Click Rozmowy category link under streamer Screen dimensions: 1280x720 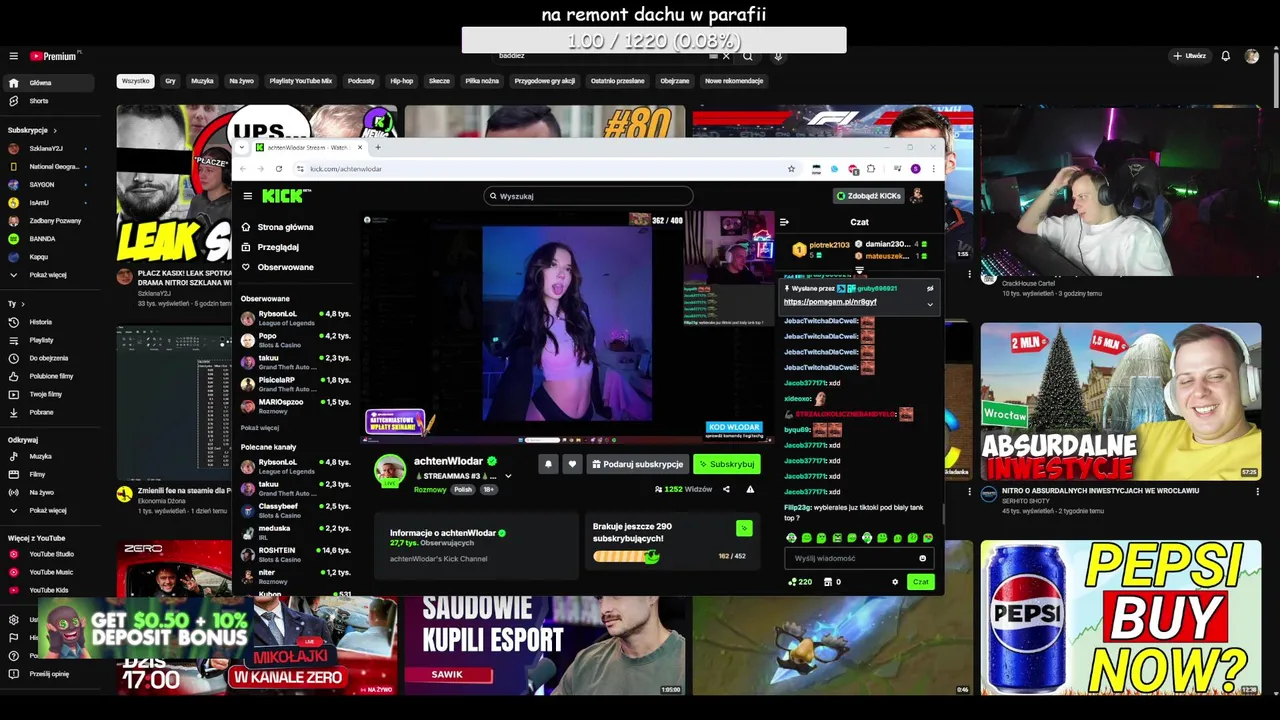coord(430,490)
